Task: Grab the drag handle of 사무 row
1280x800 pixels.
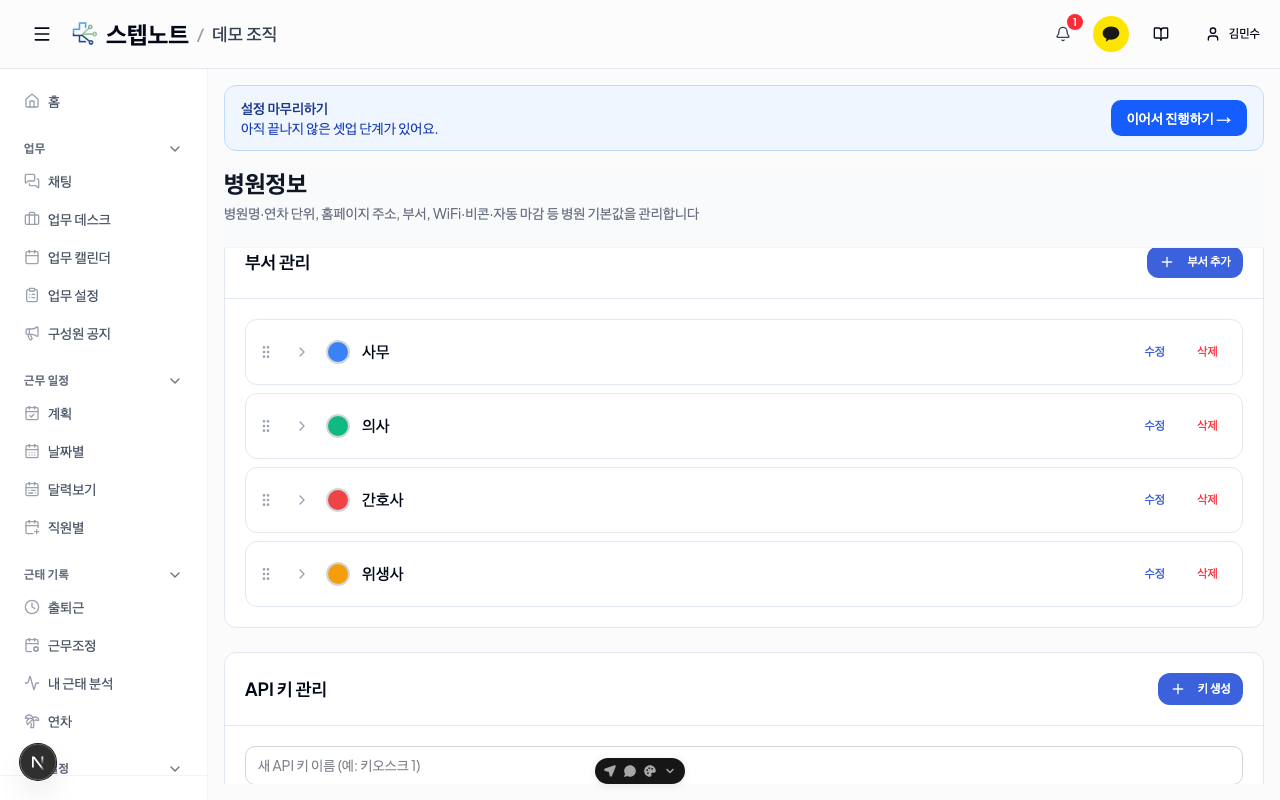Action: point(266,352)
